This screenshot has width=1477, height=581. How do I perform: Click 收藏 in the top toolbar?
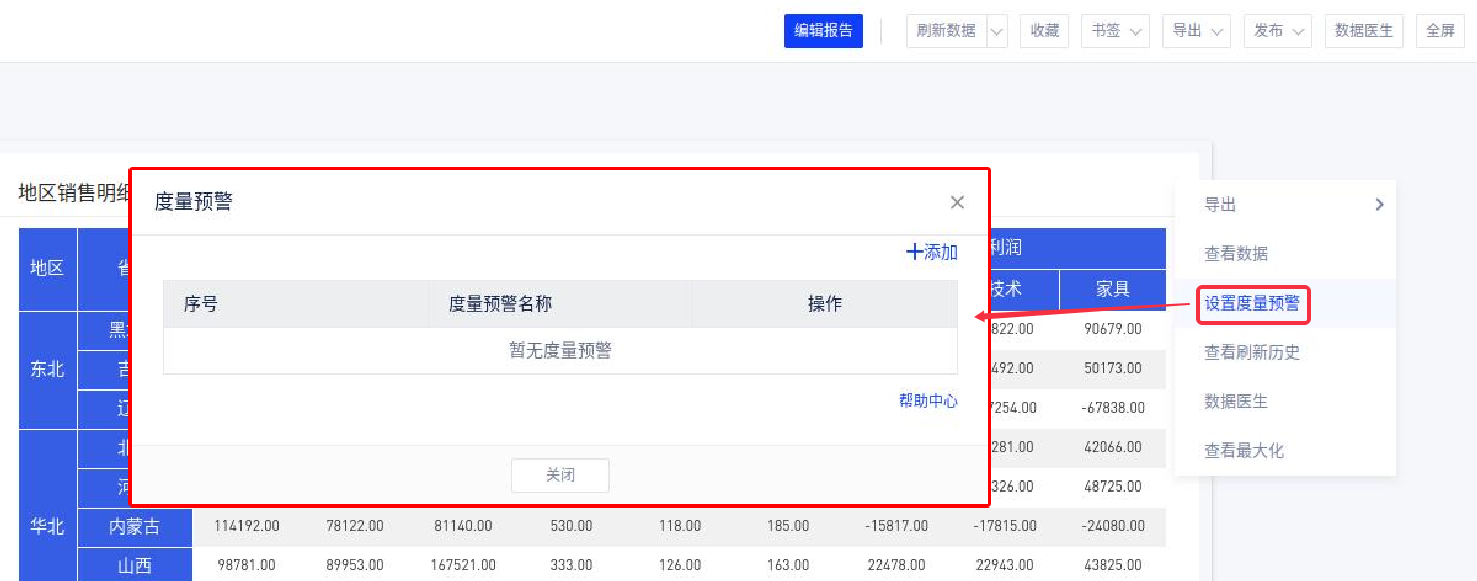(x=1044, y=31)
